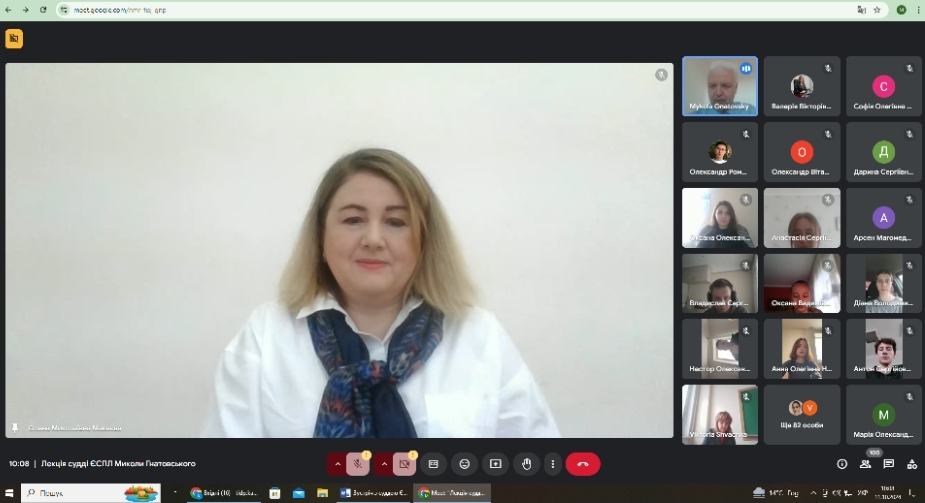
Task: Open more options three-dot menu in call bar
Action: (552, 464)
